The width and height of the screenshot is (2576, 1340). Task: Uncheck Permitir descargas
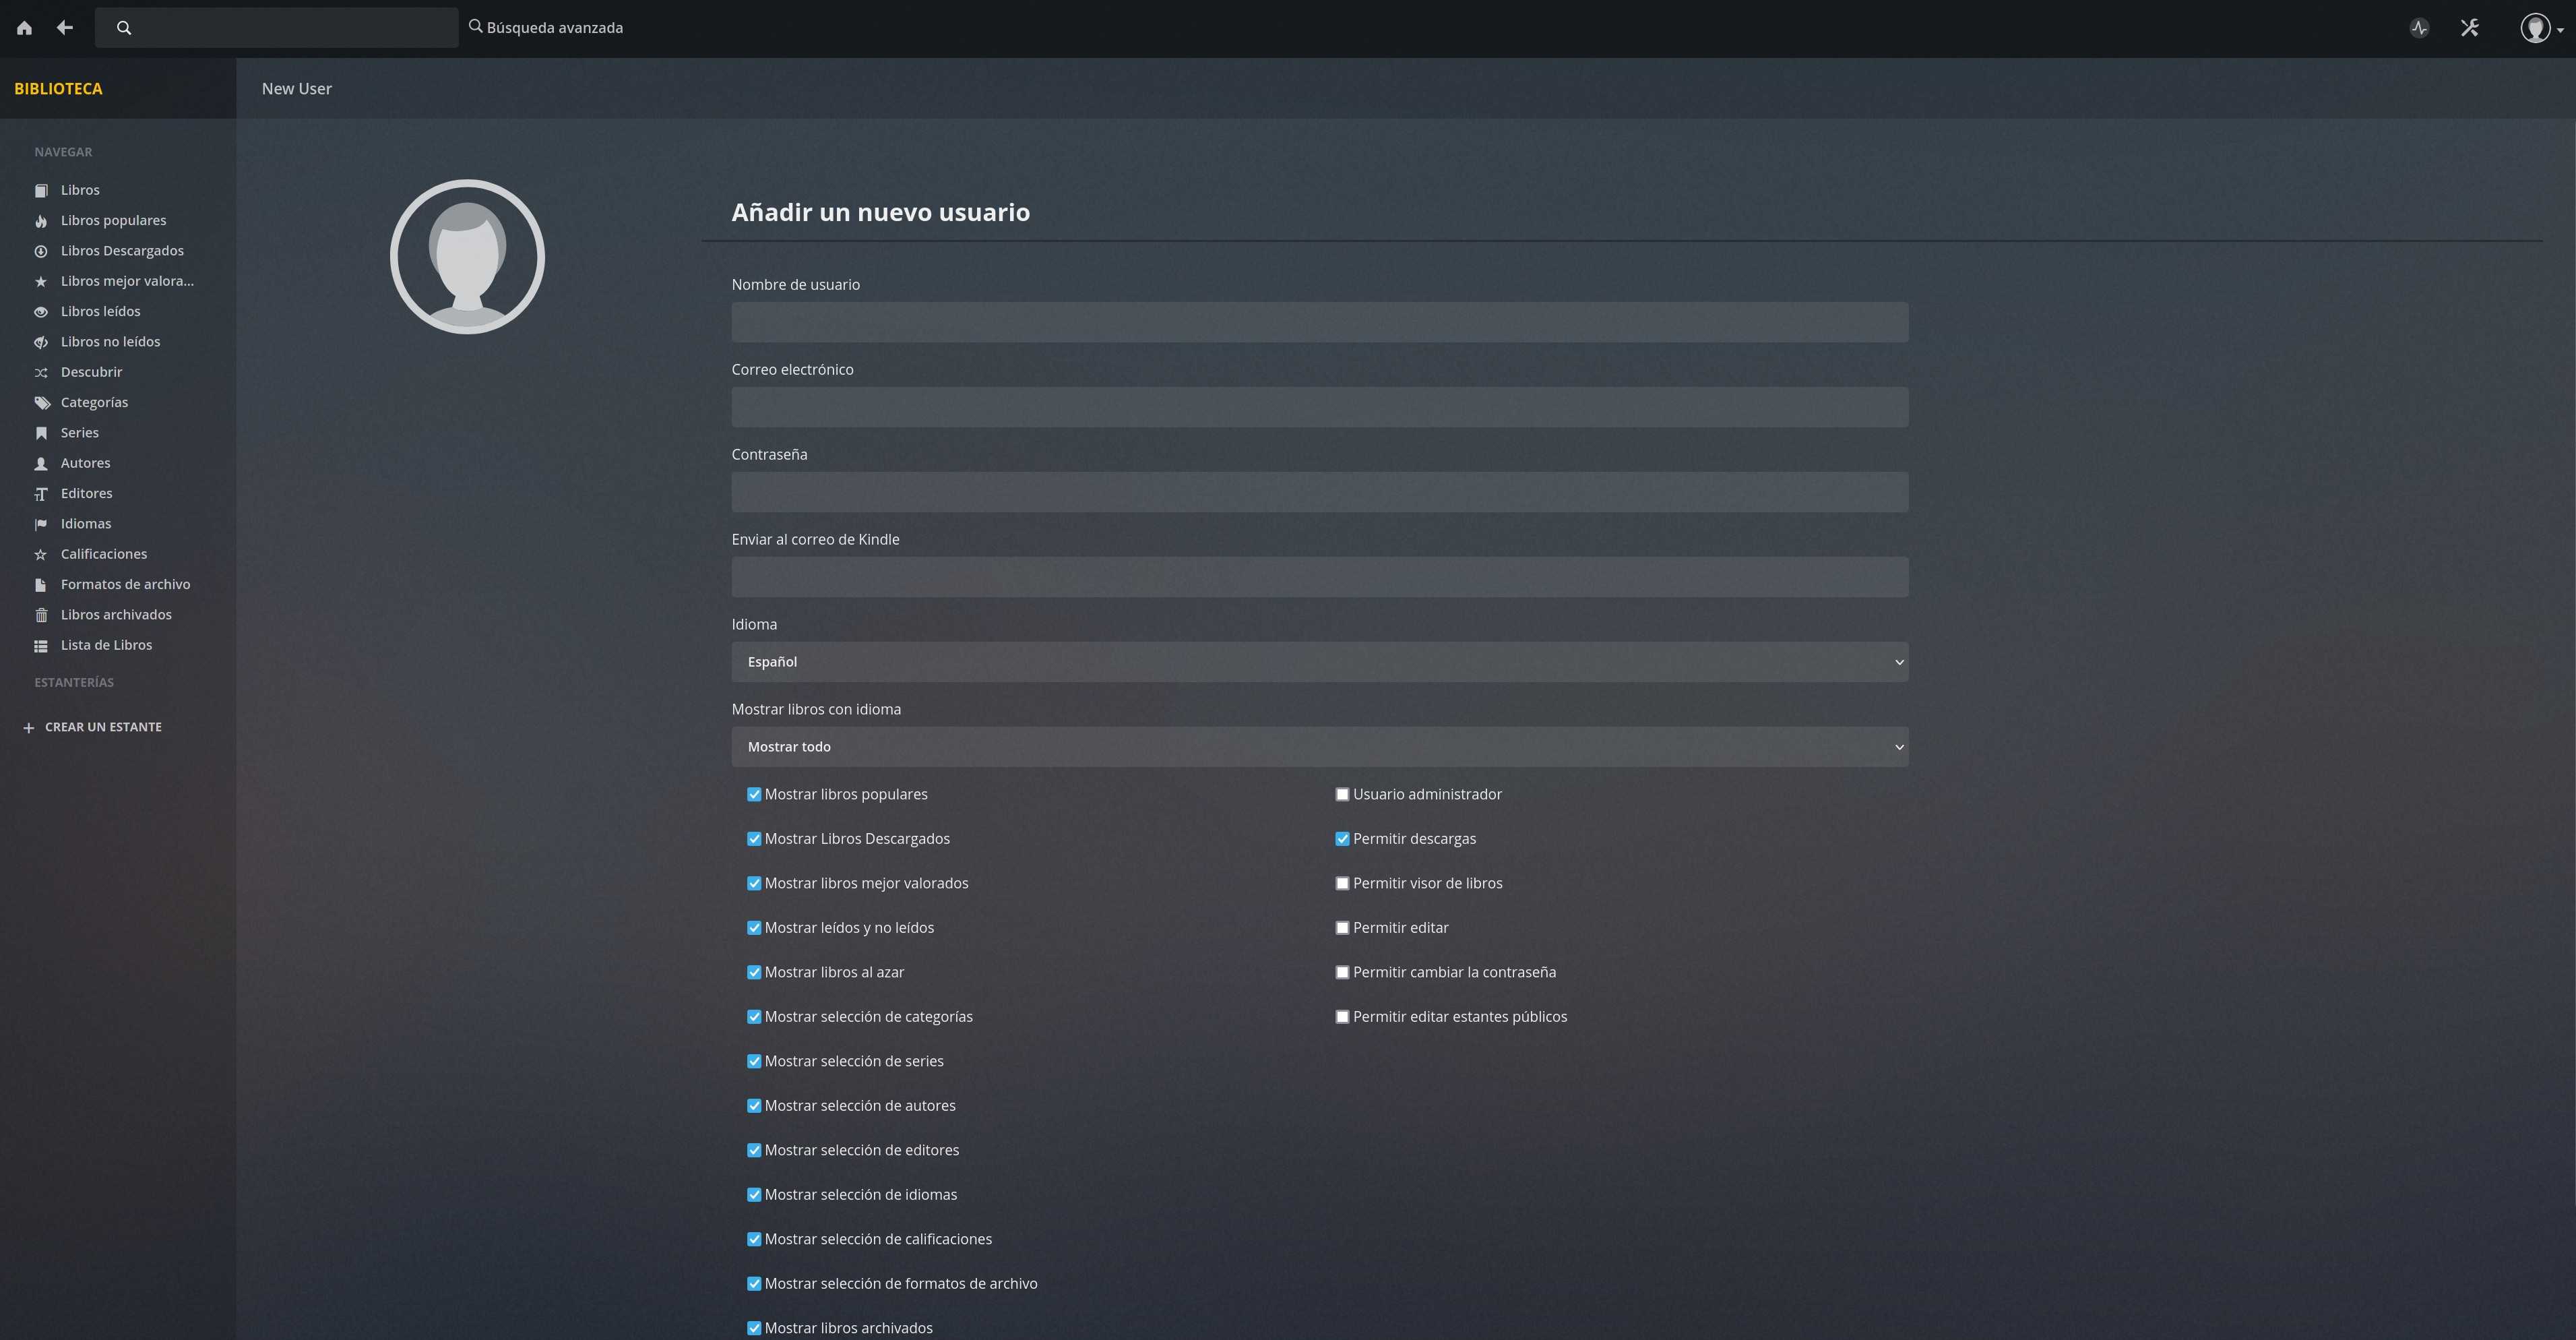coord(1342,839)
